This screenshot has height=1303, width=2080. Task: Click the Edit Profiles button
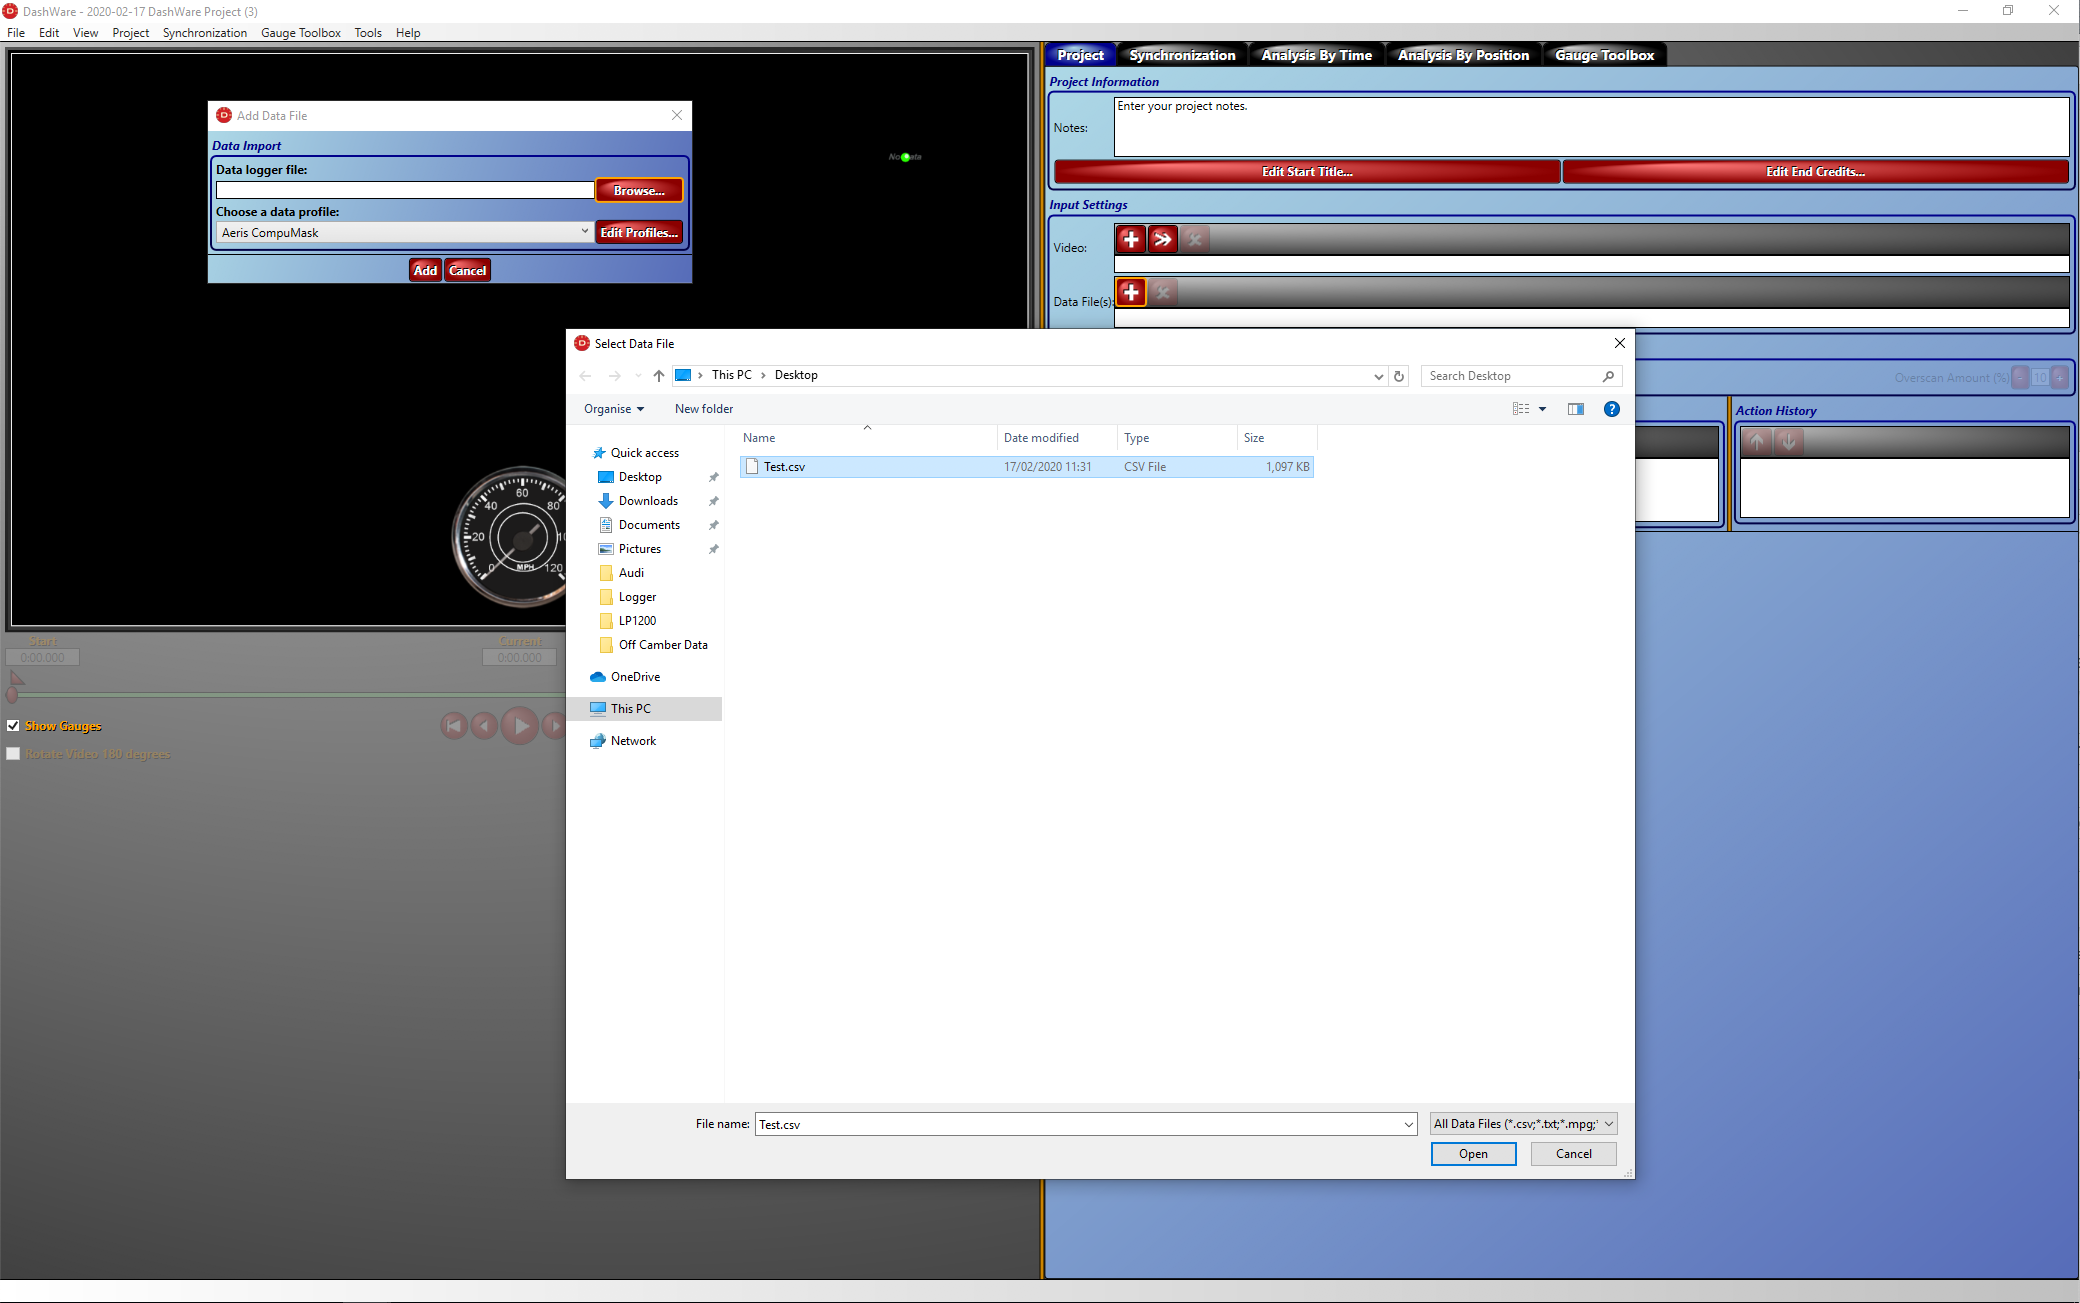point(639,232)
